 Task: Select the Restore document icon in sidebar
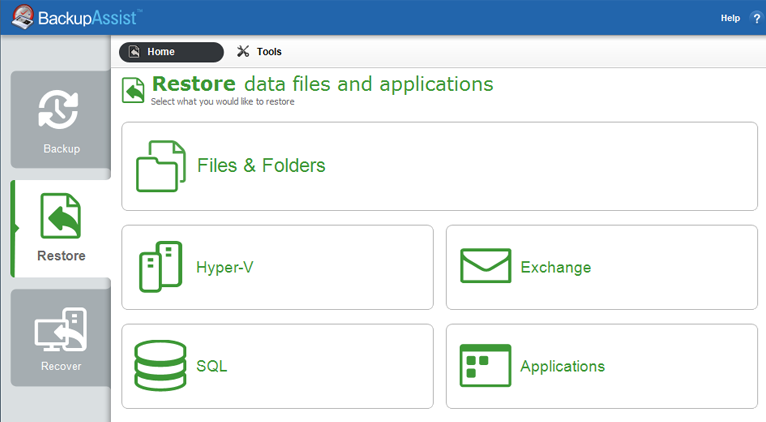click(61, 216)
